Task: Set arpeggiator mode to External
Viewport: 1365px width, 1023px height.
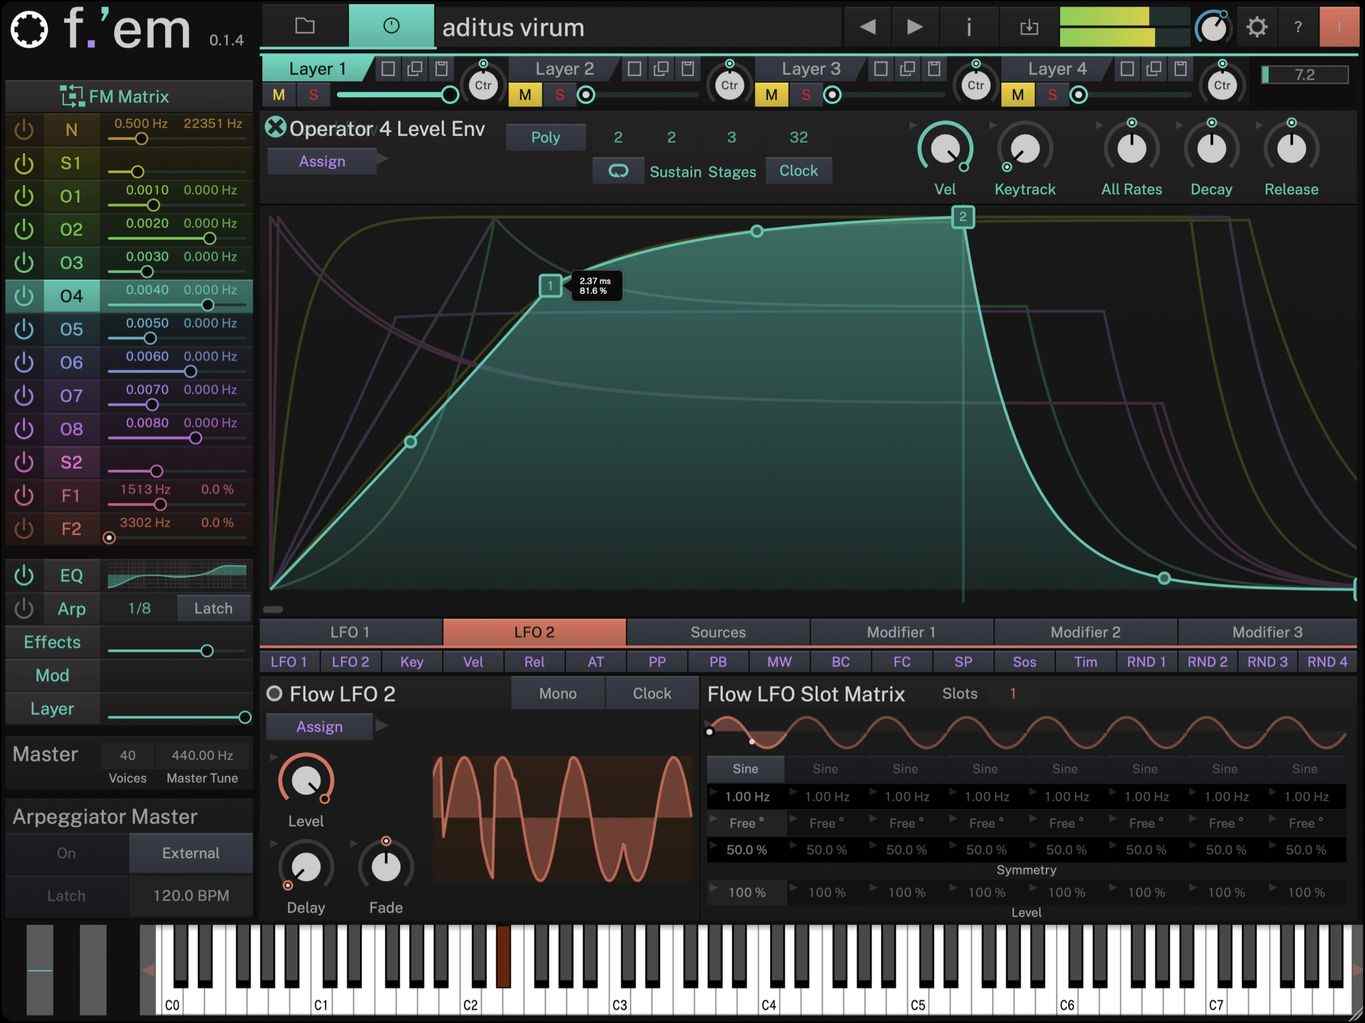Action: [190, 853]
